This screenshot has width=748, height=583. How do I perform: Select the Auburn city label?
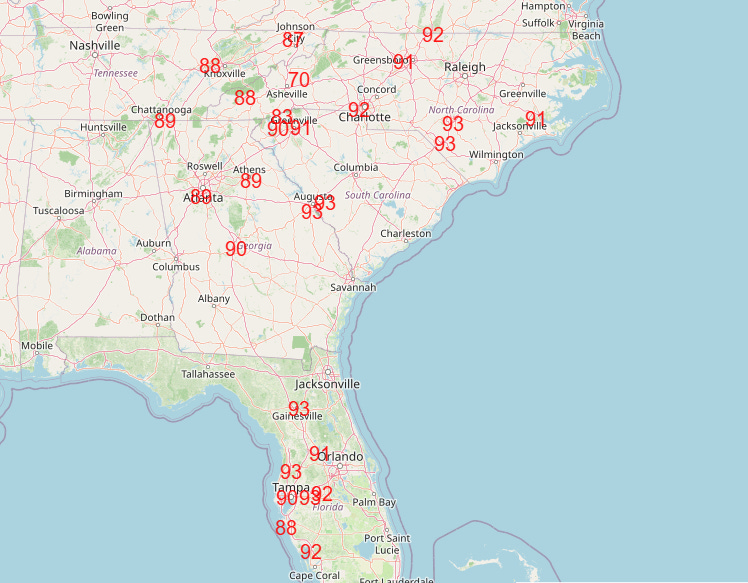153,243
